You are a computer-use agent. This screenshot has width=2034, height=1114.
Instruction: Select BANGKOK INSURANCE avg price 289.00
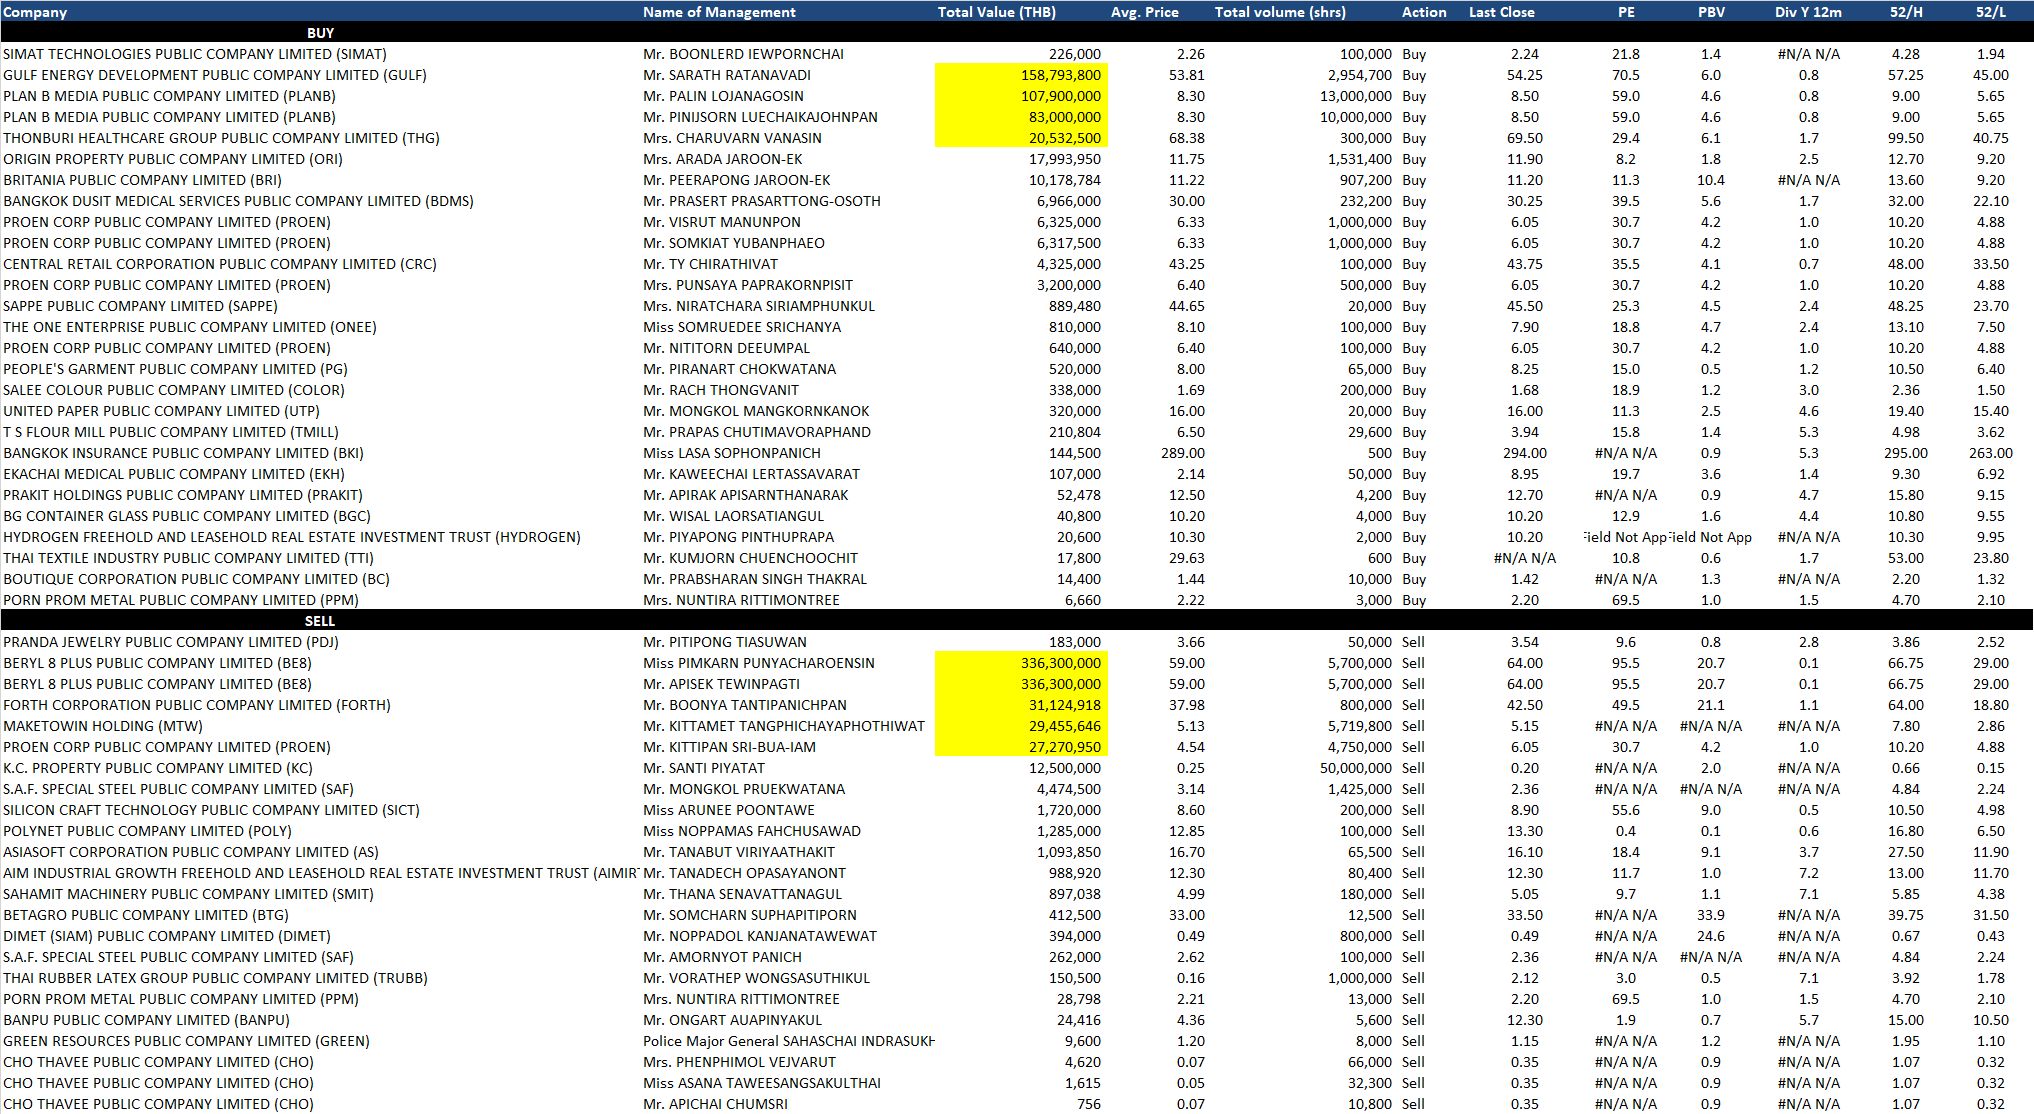[x=1182, y=453]
